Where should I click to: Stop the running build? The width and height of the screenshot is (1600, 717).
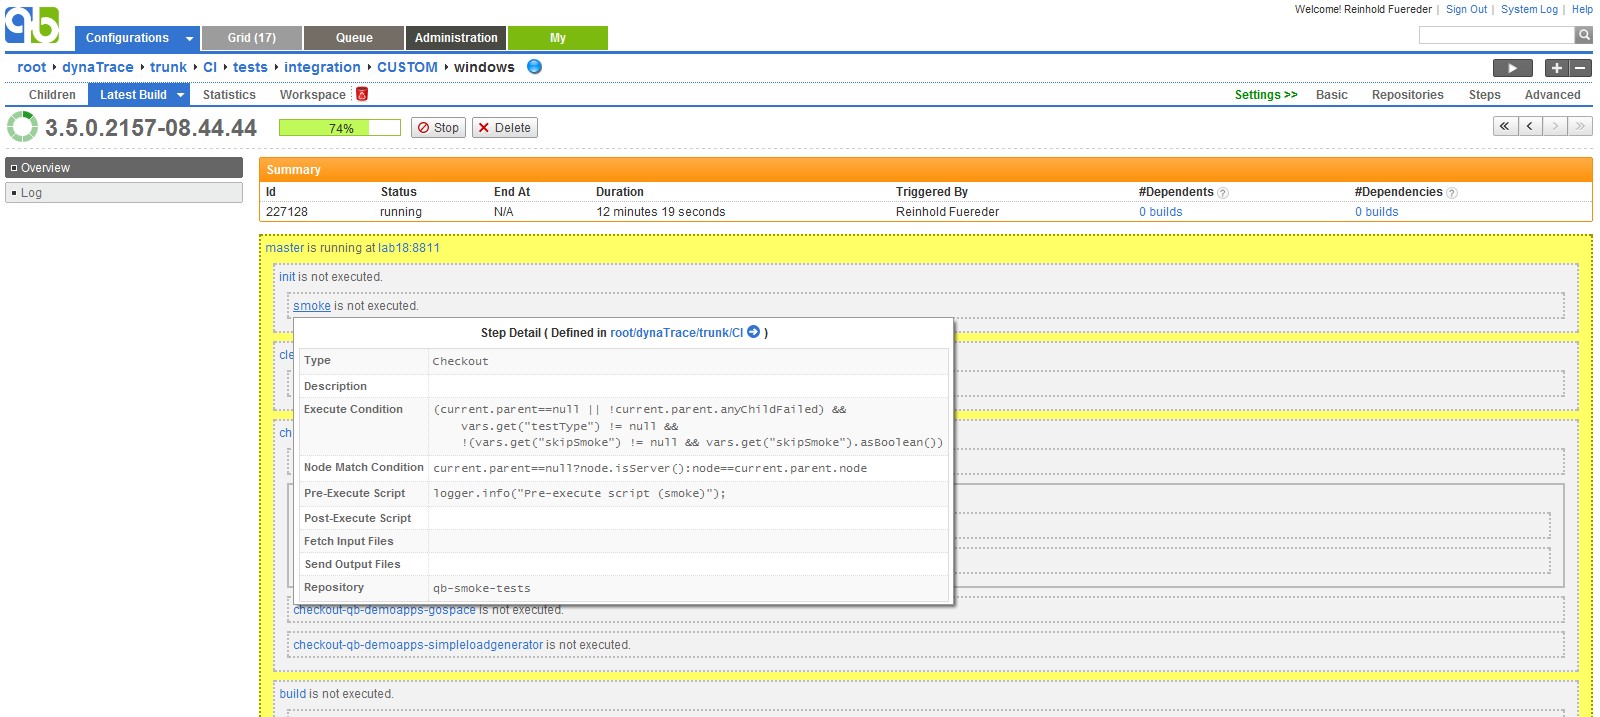pos(438,128)
